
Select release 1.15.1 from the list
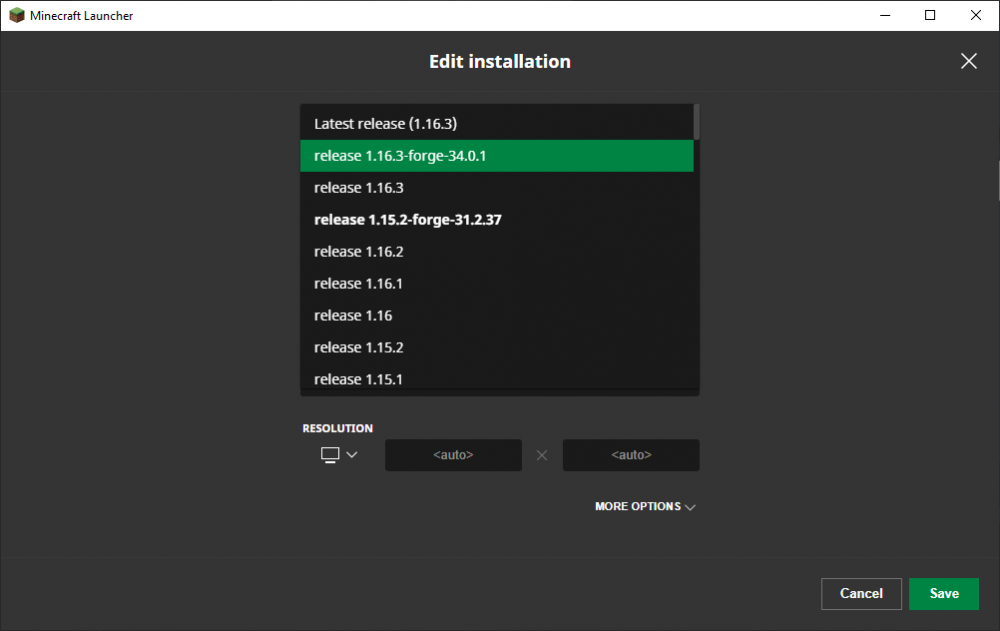pos(358,380)
